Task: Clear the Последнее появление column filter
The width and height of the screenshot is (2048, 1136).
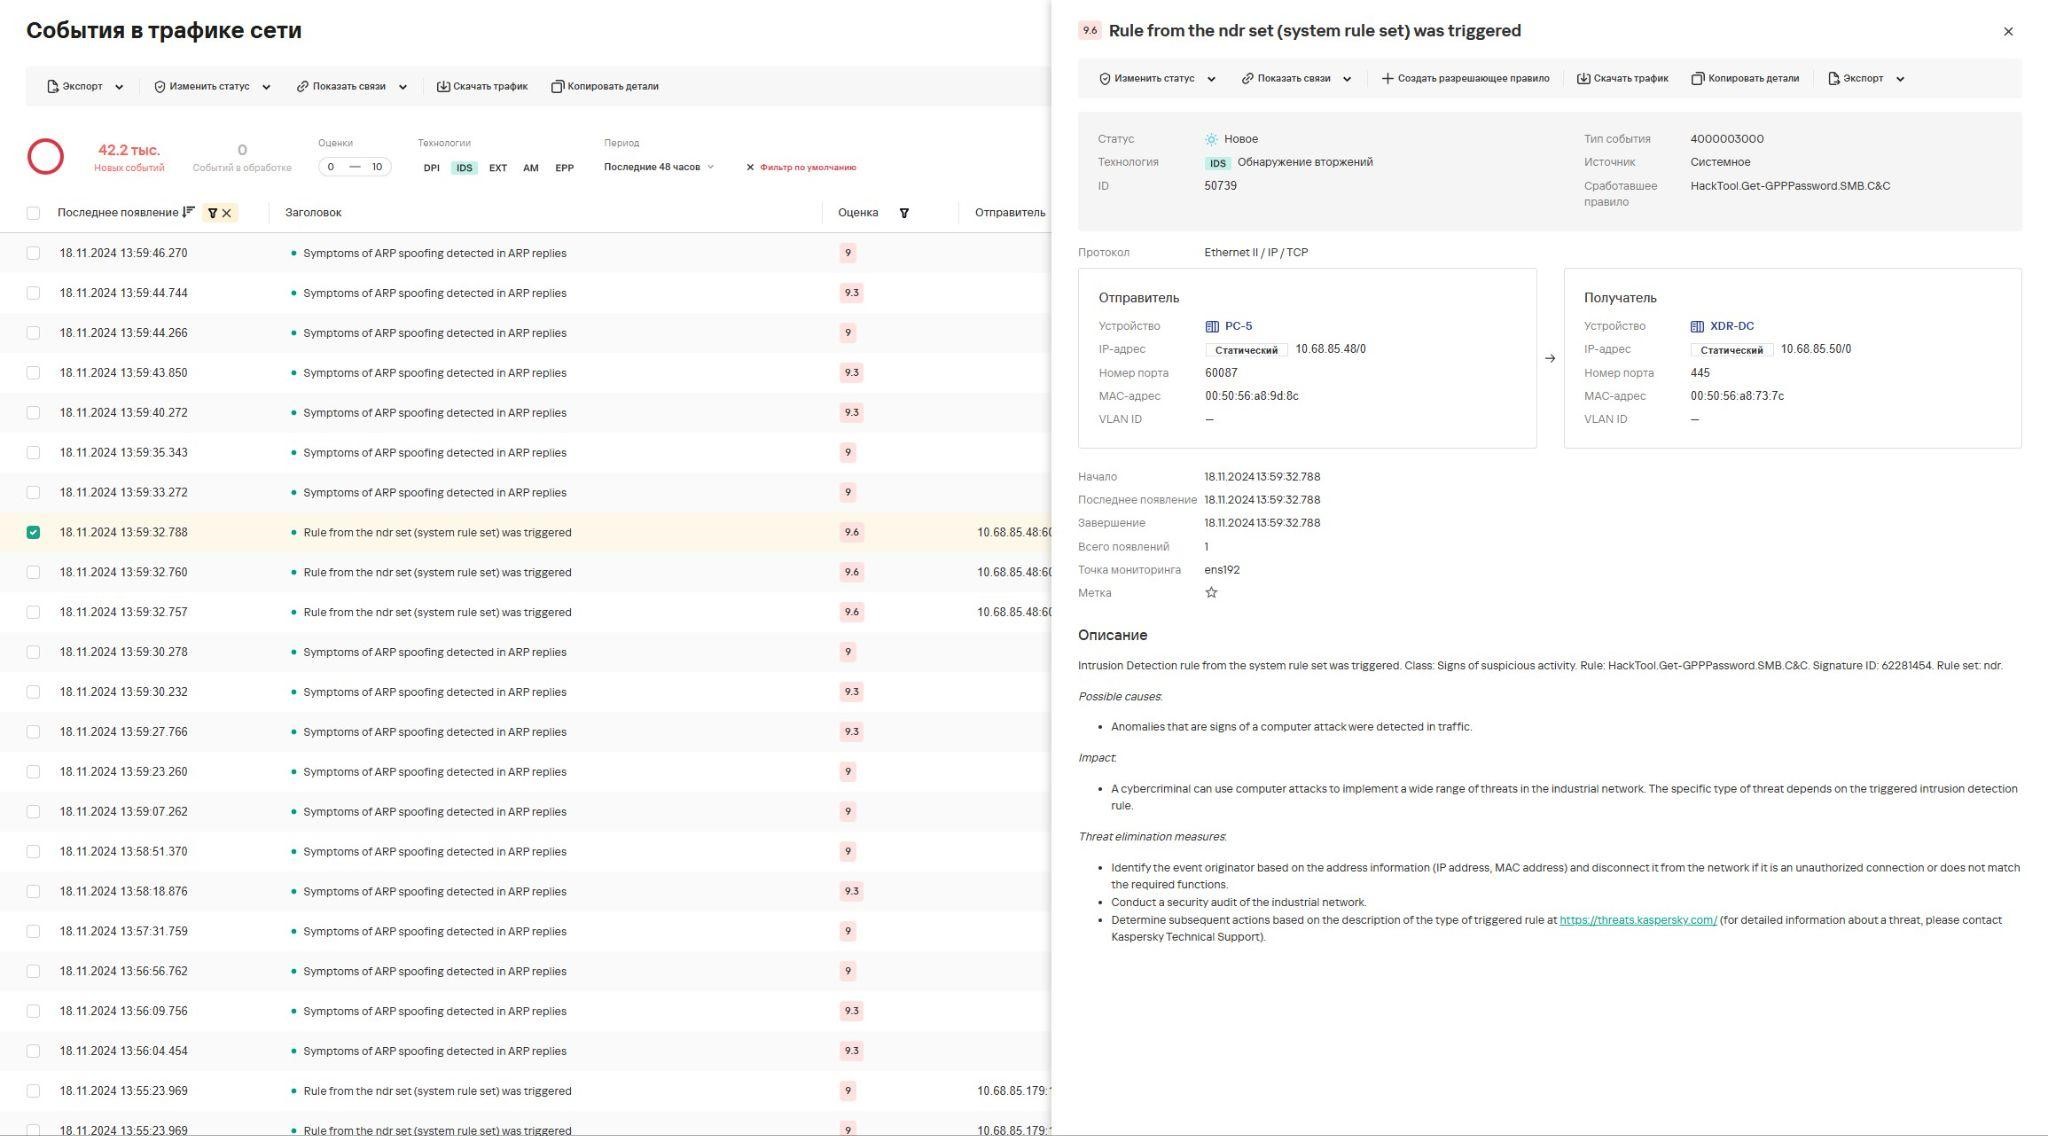Action: tap(227, 213)
